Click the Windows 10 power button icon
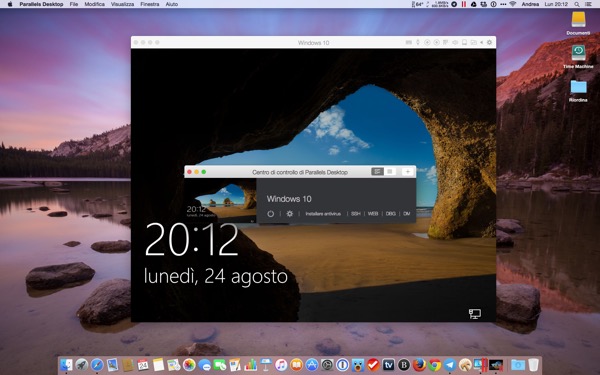The height and width of the screenshot is (375, 600). (271, 214)
